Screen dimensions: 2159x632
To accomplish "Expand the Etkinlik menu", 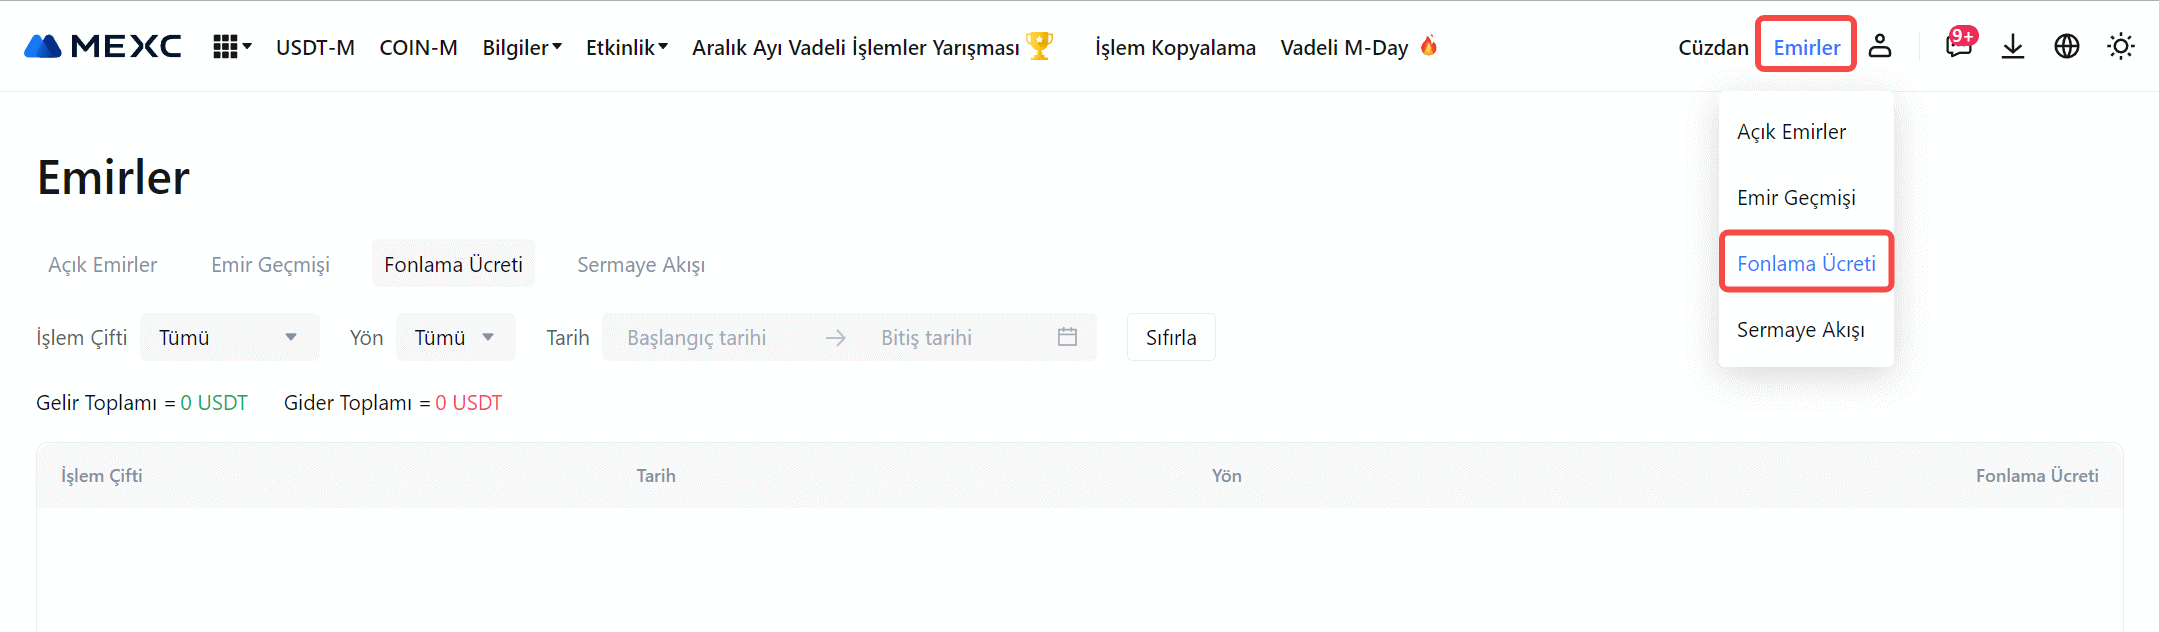I will pos(626,47).
